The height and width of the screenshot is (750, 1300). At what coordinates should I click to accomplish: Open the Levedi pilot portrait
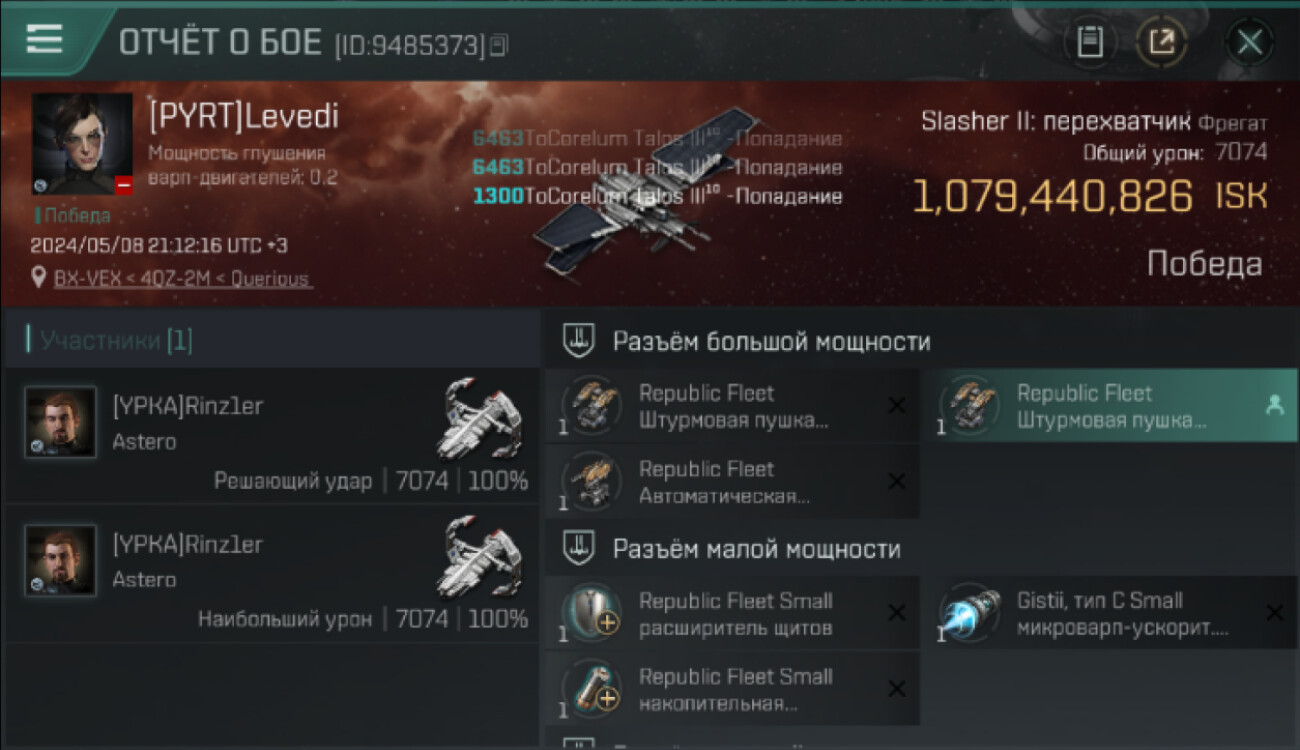tap(82, 145)
